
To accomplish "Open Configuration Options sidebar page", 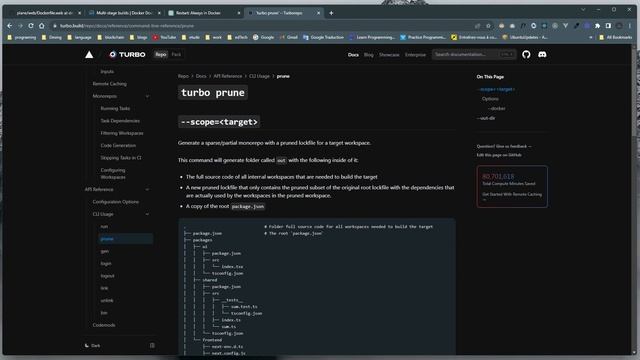I will 116,202.
